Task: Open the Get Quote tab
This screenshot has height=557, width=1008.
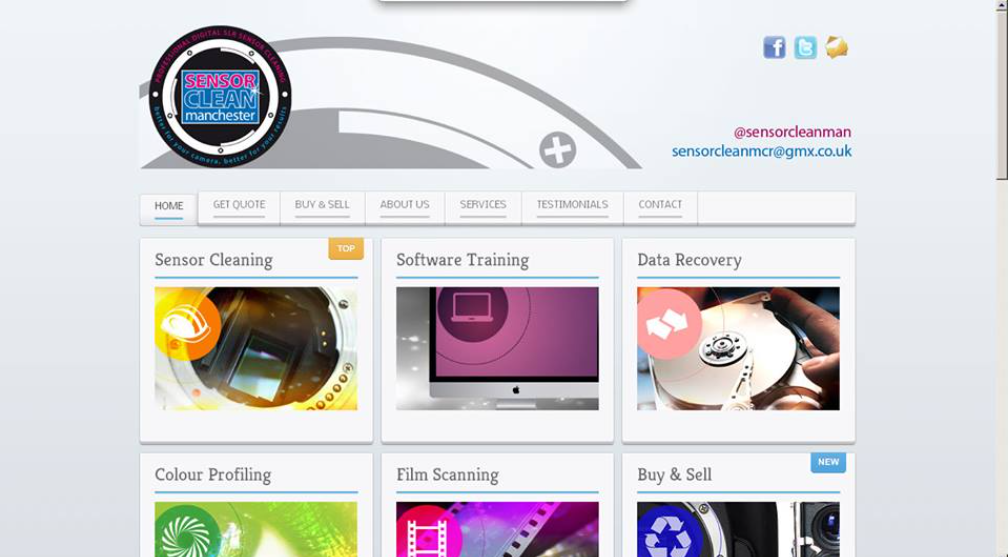Action: [x=239, y=205]
